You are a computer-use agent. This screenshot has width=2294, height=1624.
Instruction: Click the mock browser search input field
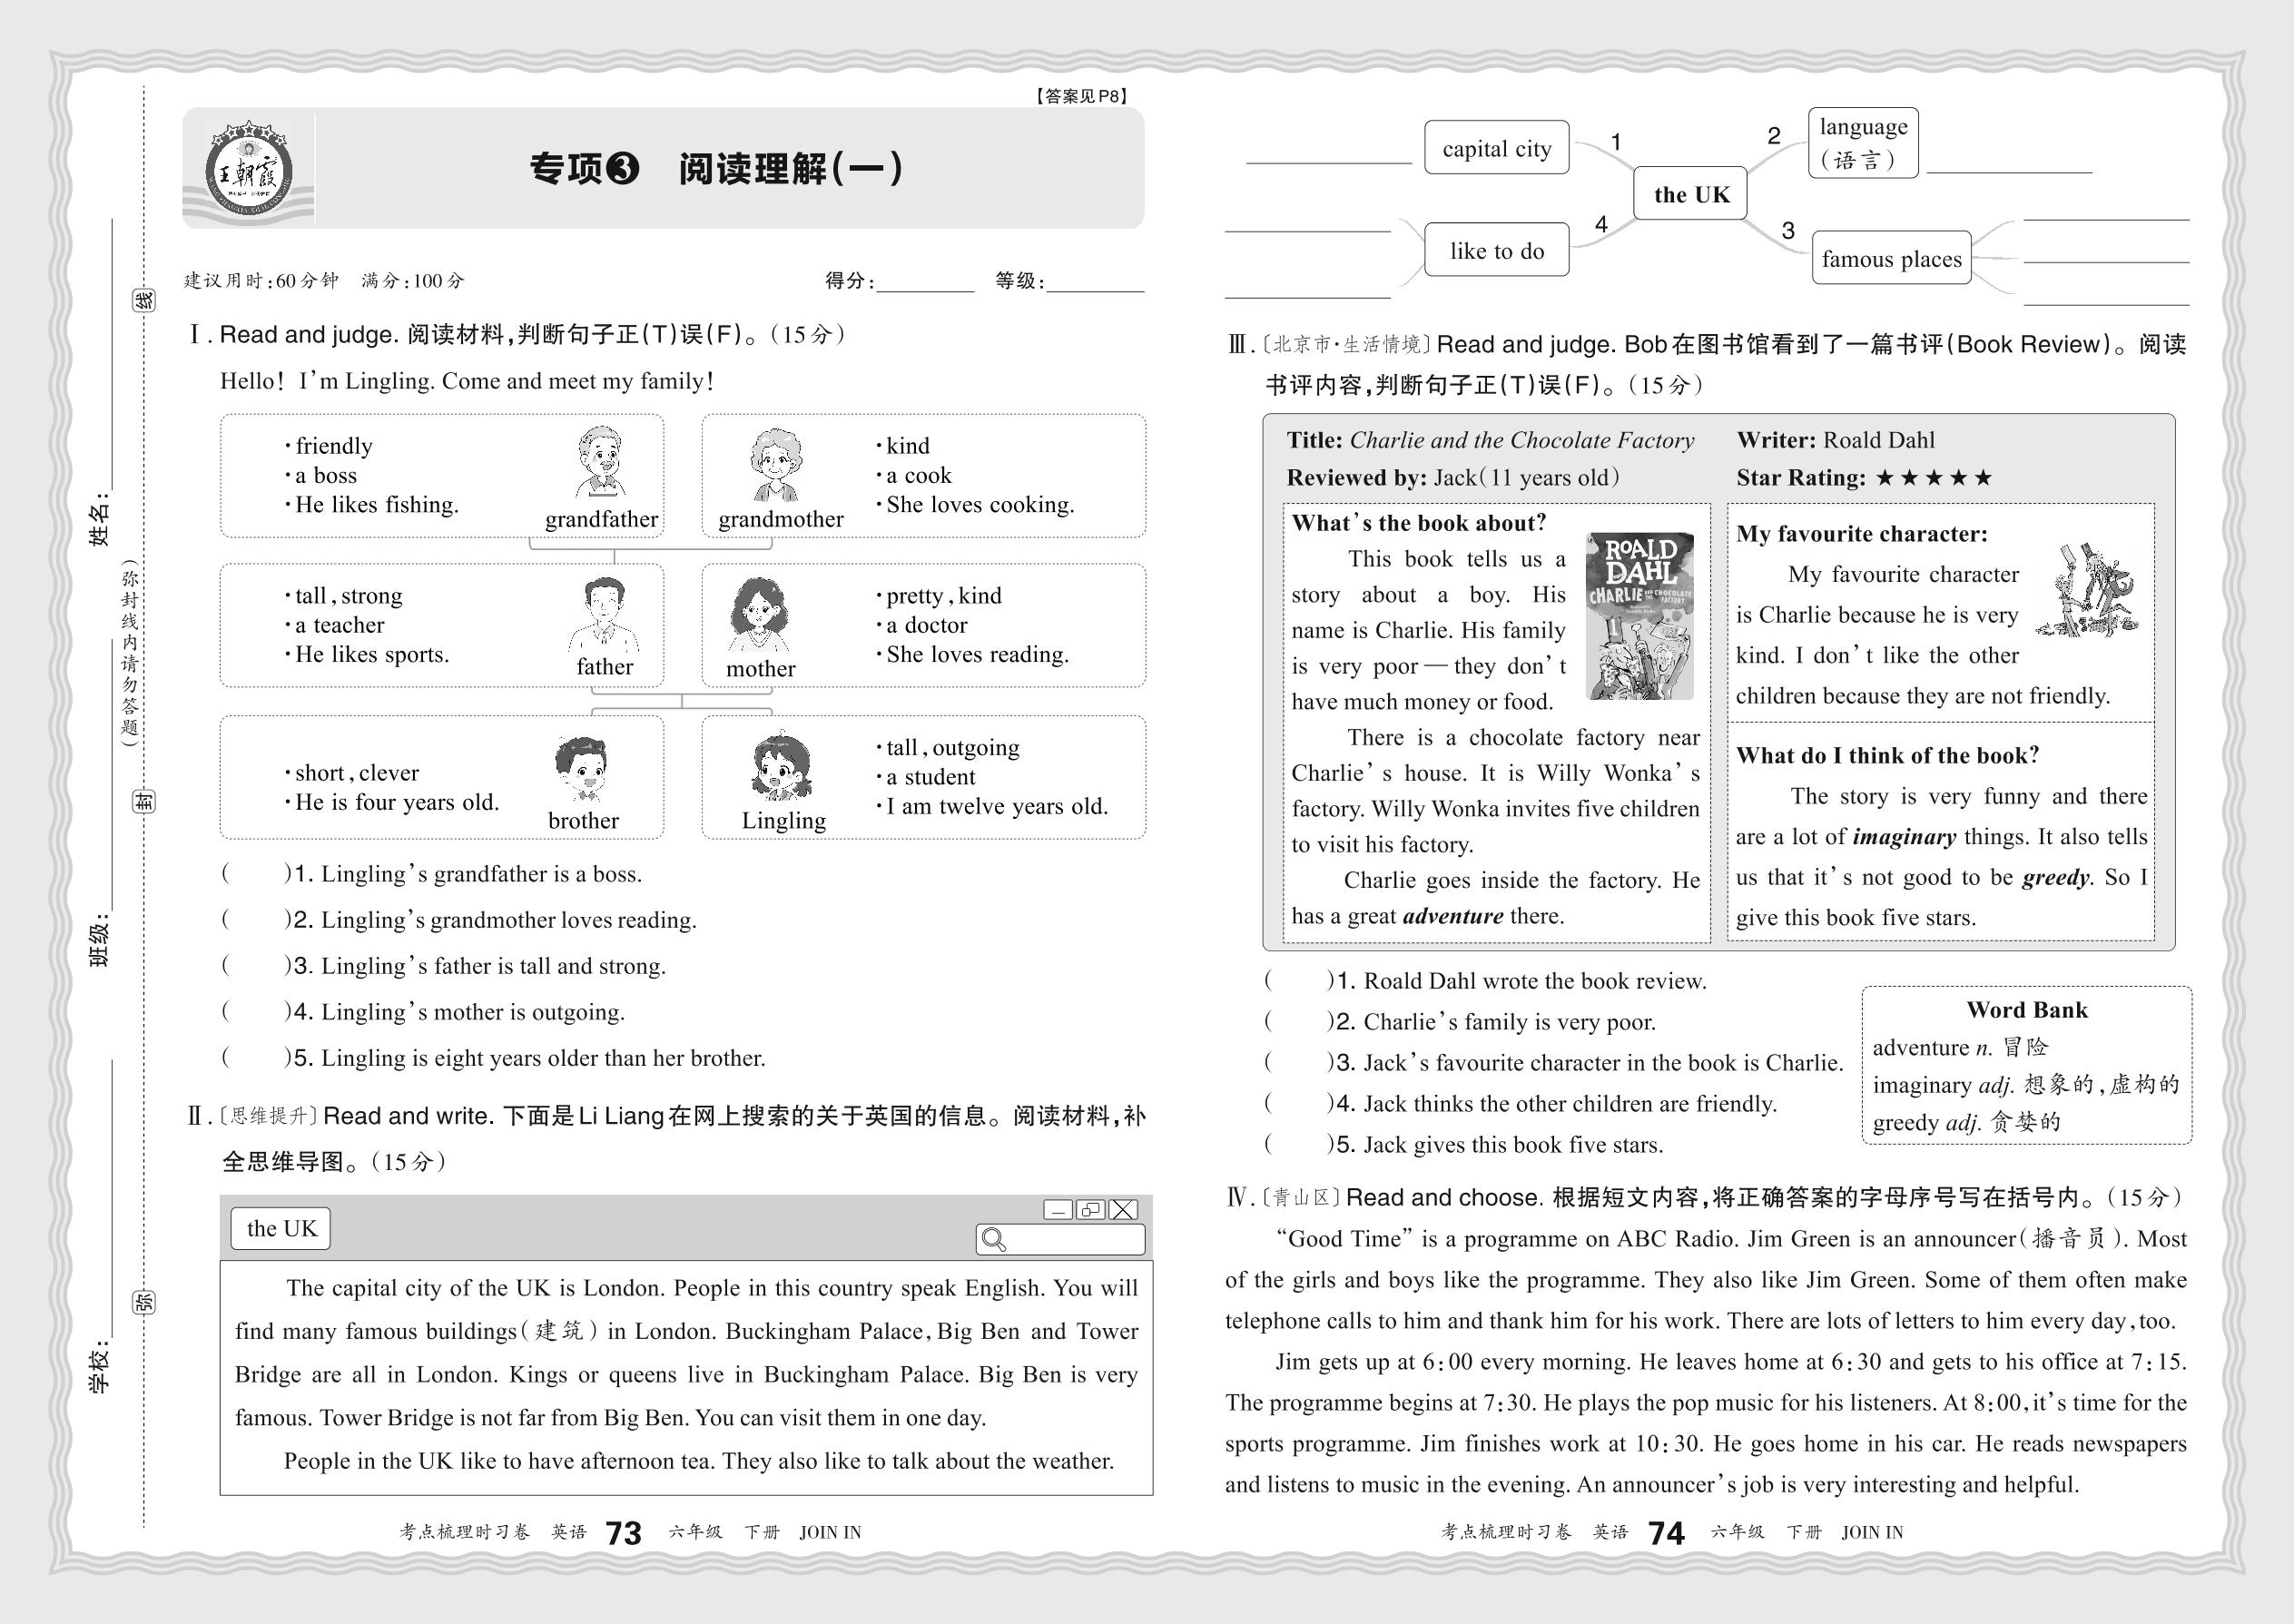coord(1075,1240)
